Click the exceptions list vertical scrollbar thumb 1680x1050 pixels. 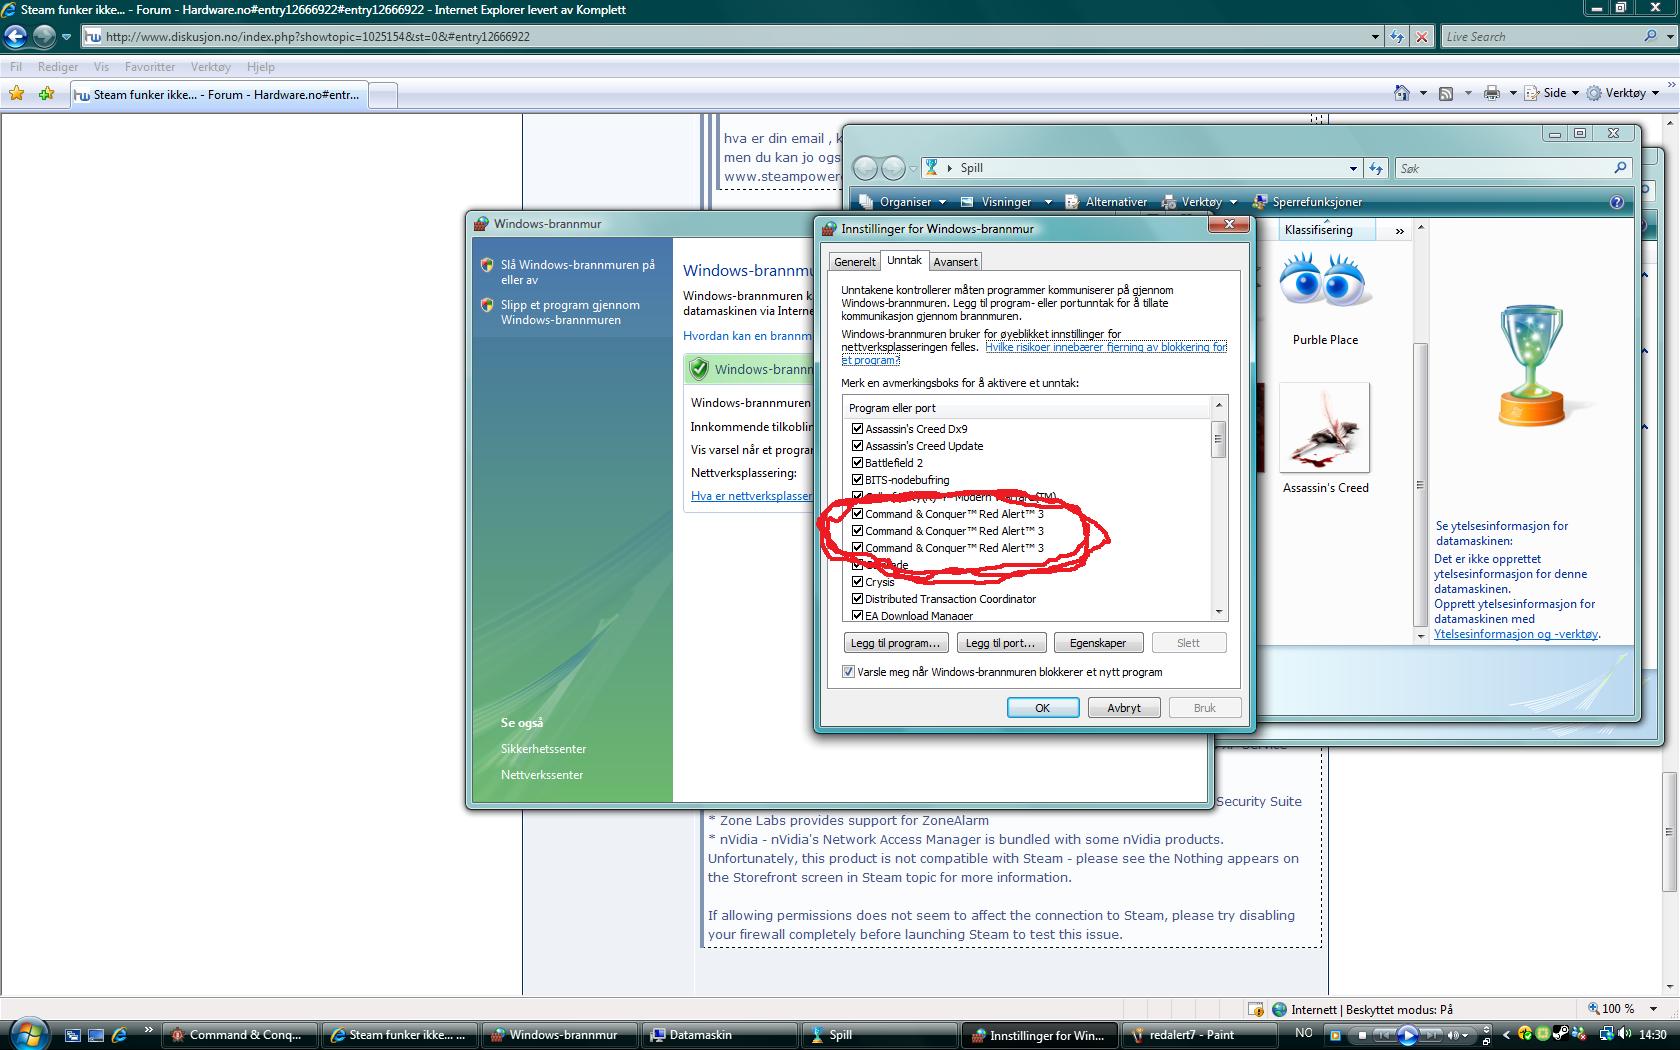(x=1218, y=439)
